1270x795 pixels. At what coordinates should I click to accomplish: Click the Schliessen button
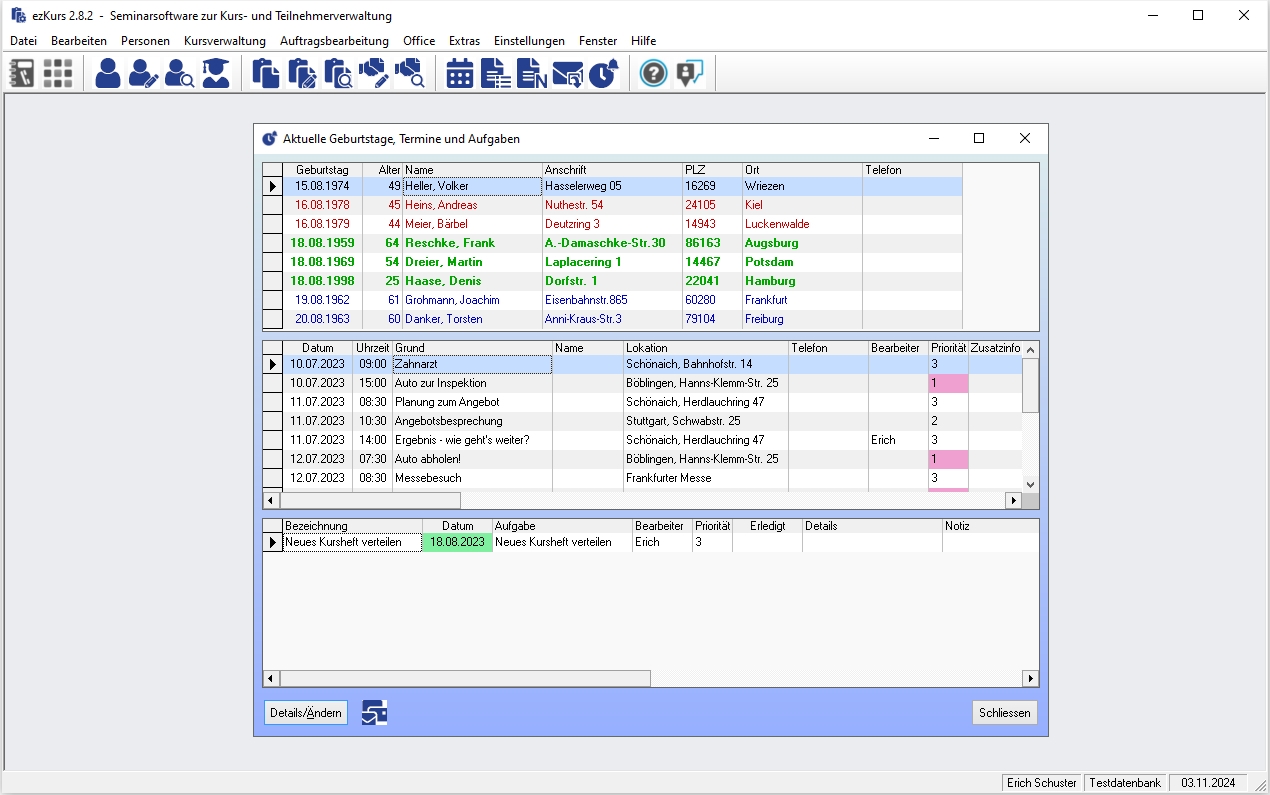[x=1004, y=712]
